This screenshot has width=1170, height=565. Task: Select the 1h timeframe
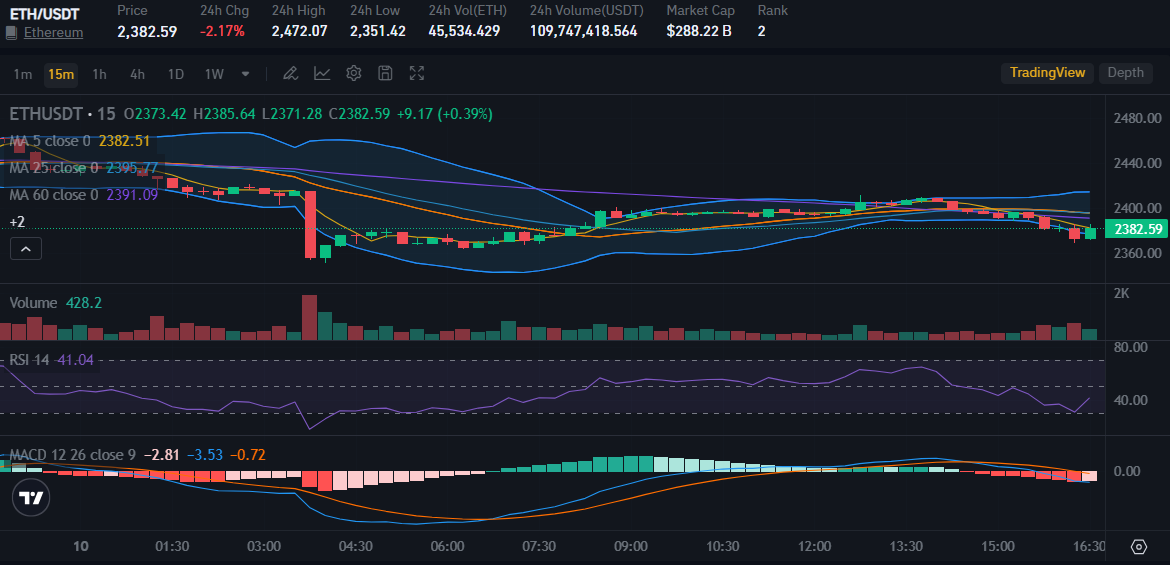[x=99, y=74]
